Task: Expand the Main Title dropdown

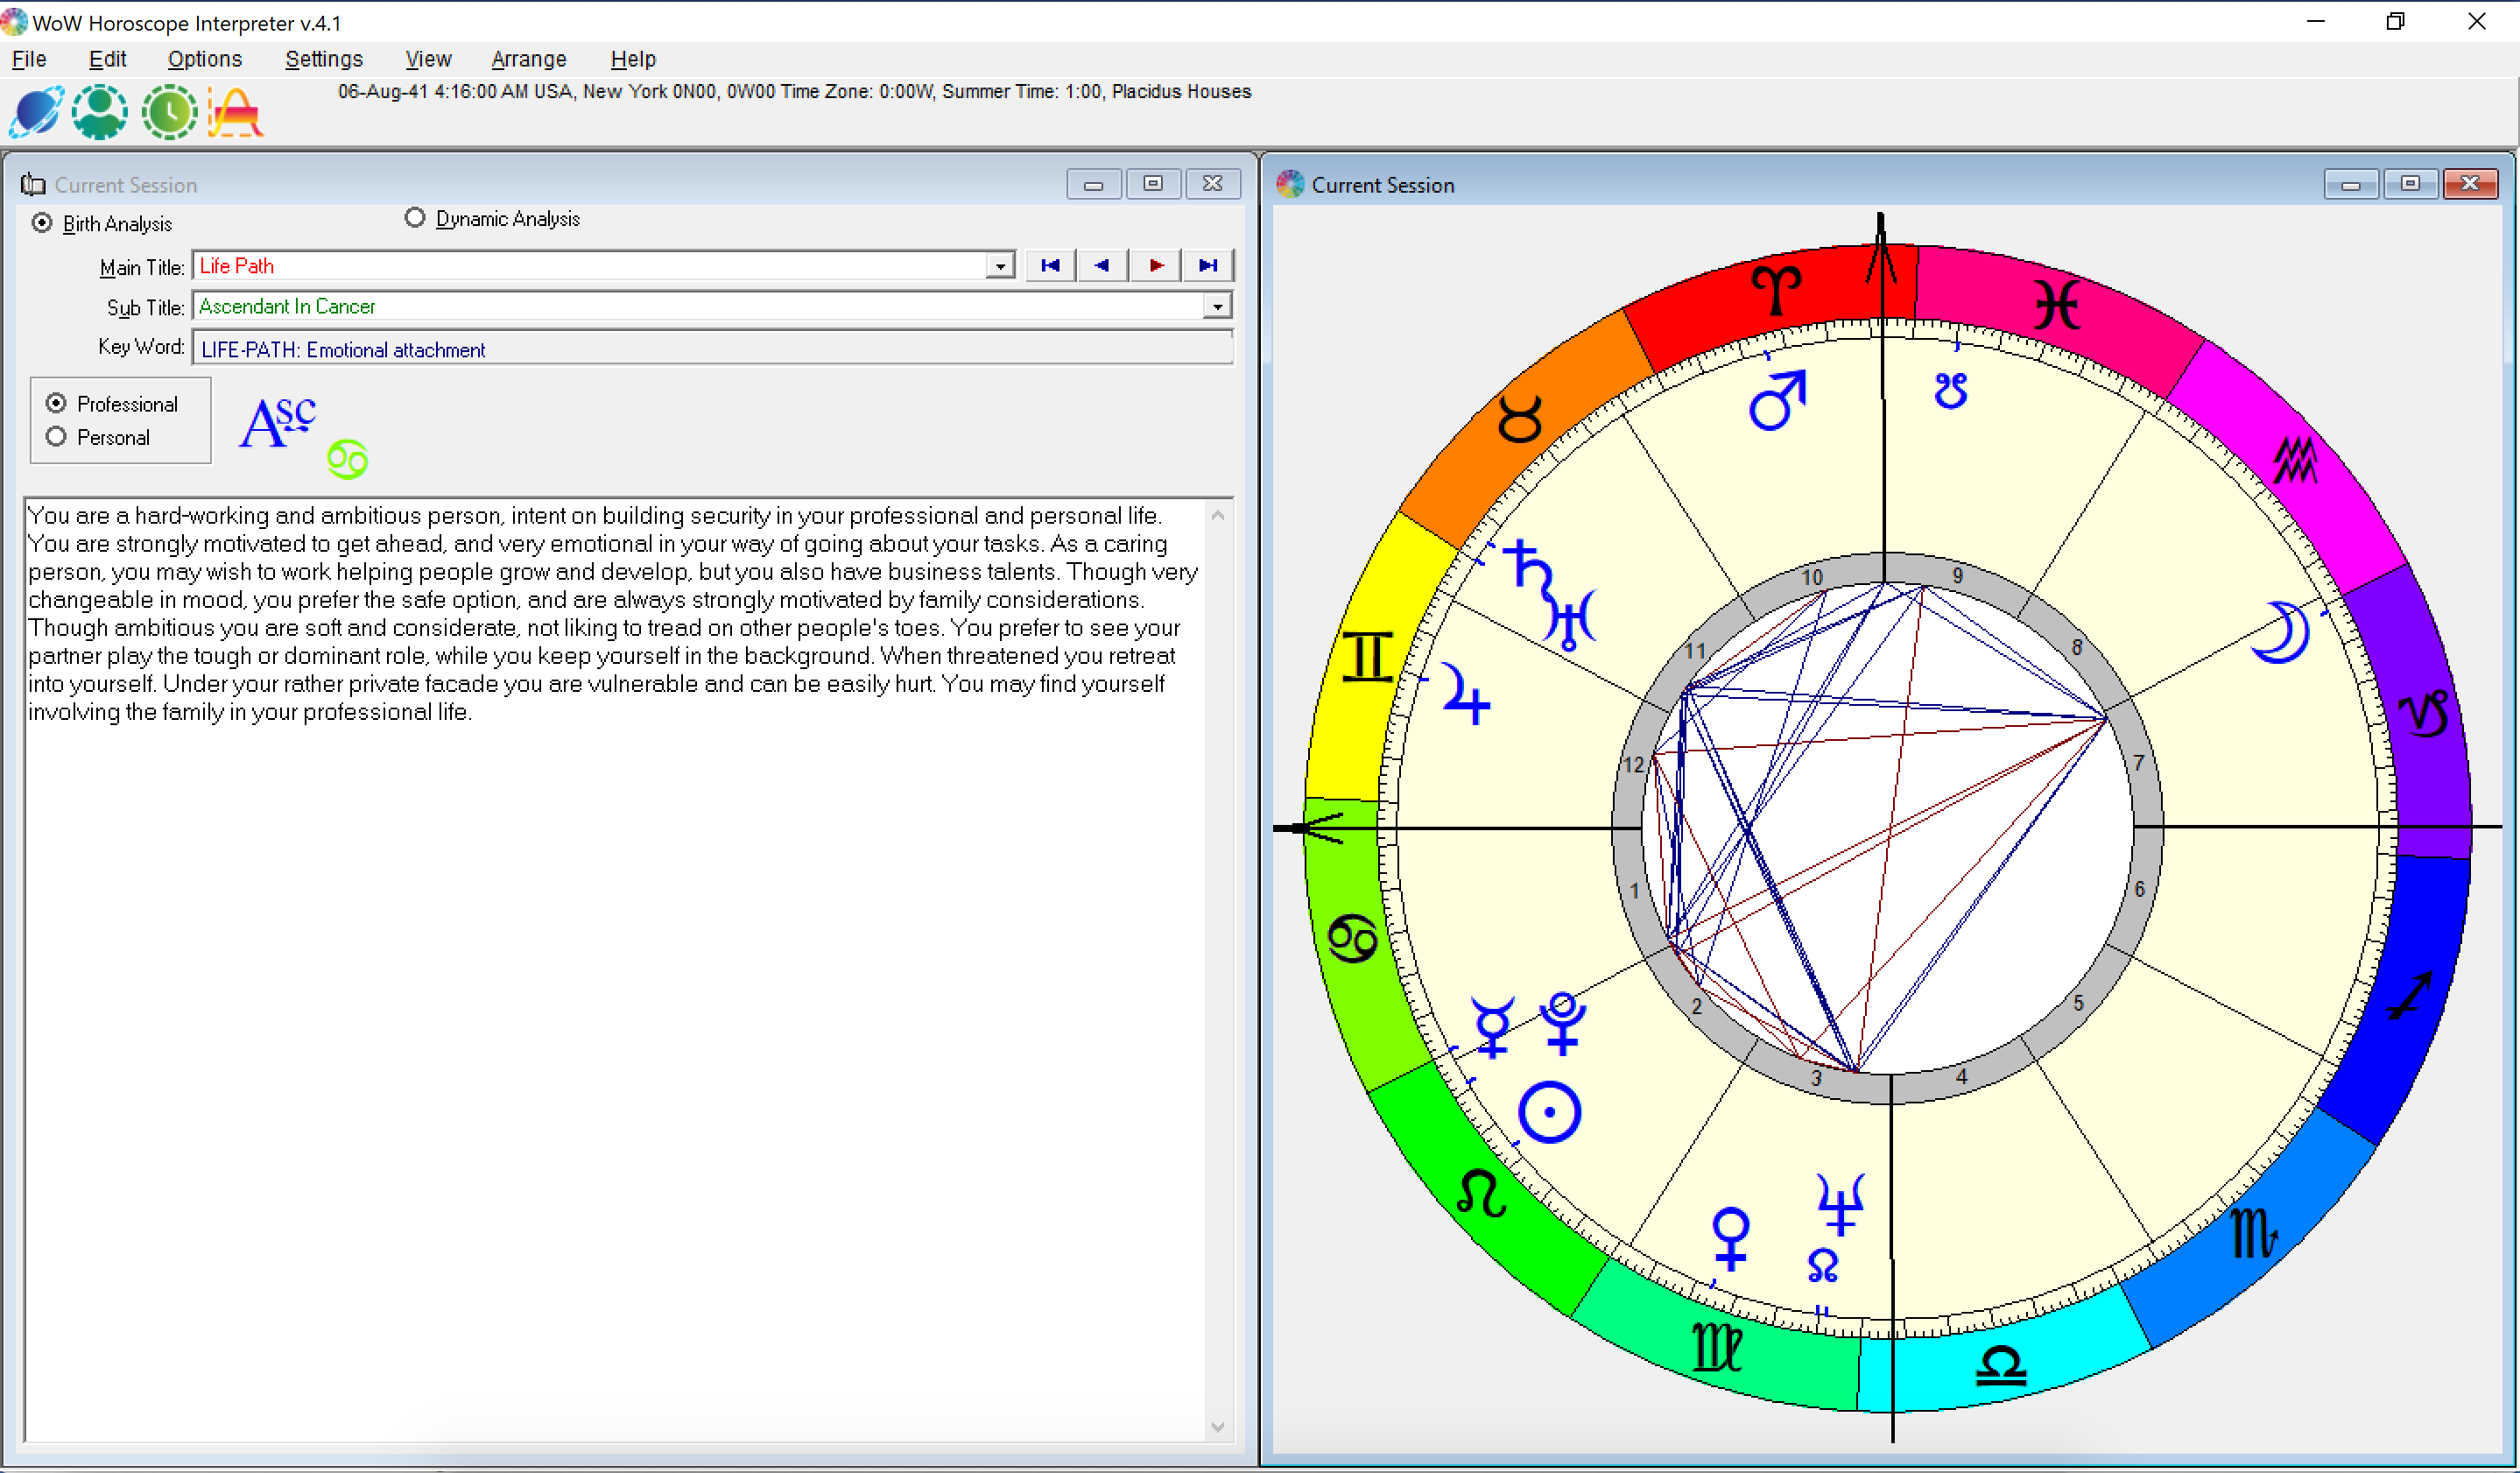Action: (x=999, y=266)
